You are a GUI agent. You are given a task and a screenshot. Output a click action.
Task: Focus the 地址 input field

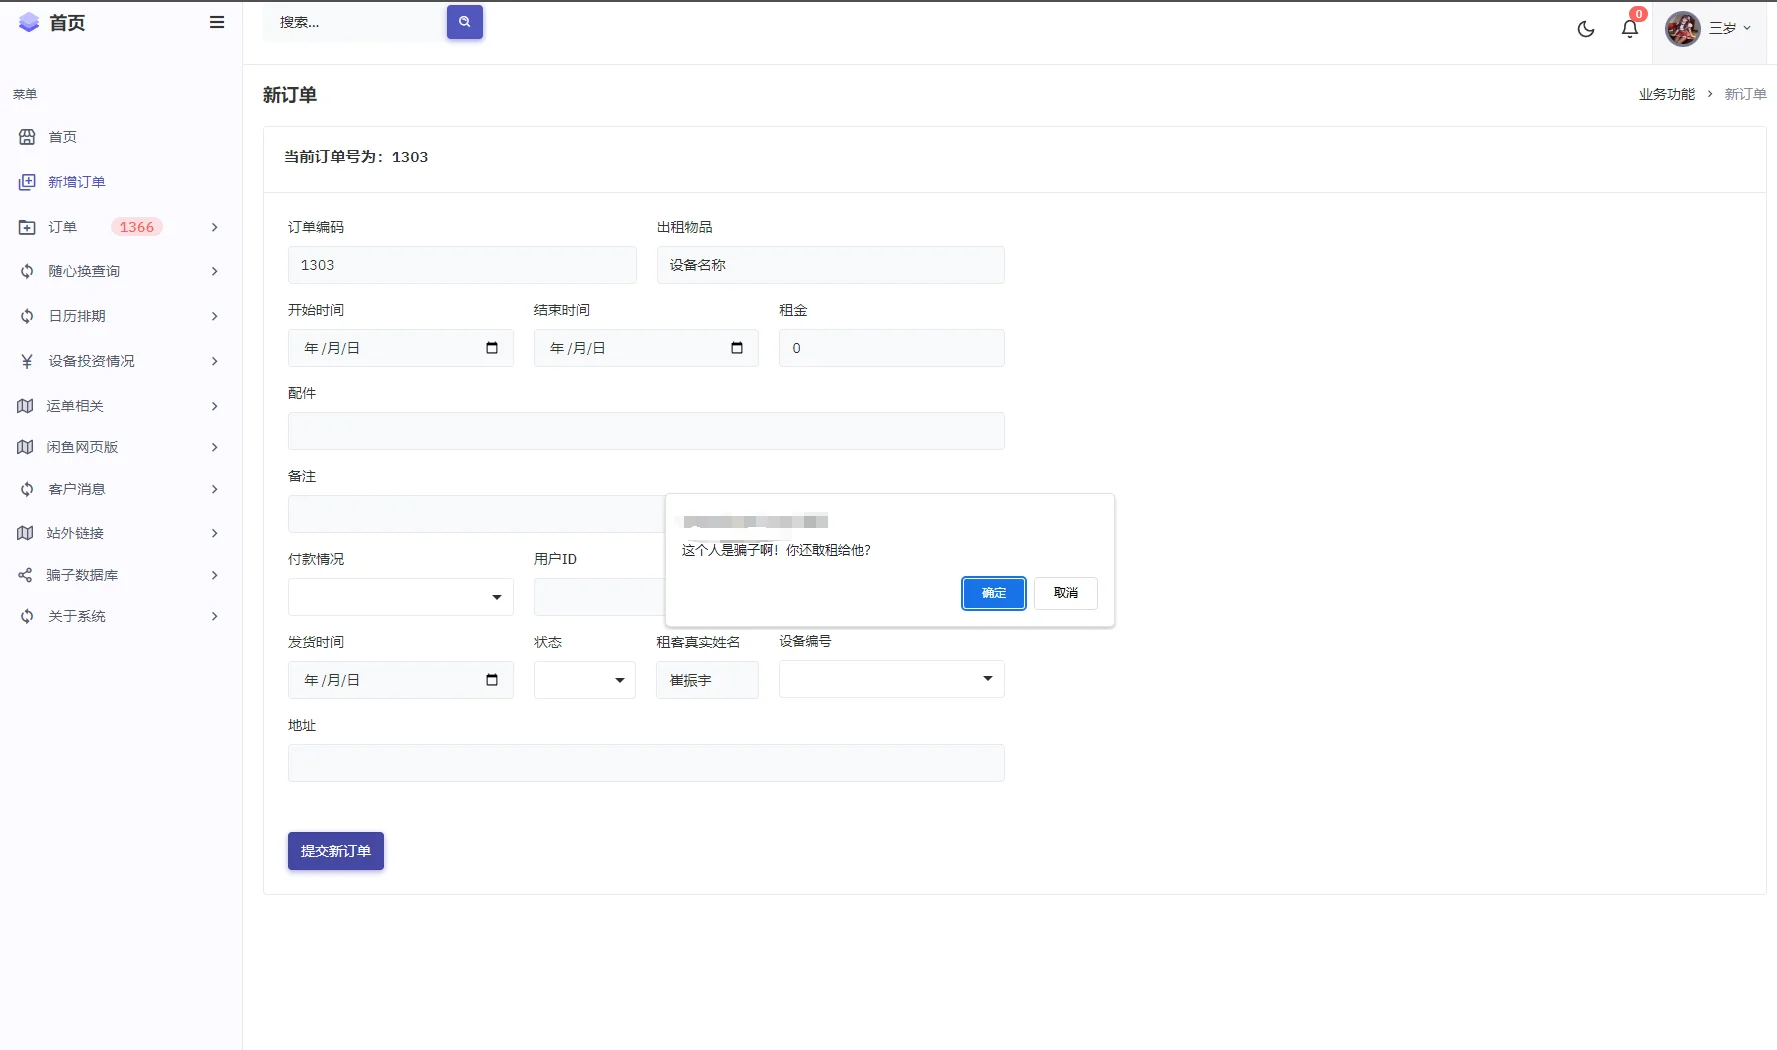coord(646,763)
